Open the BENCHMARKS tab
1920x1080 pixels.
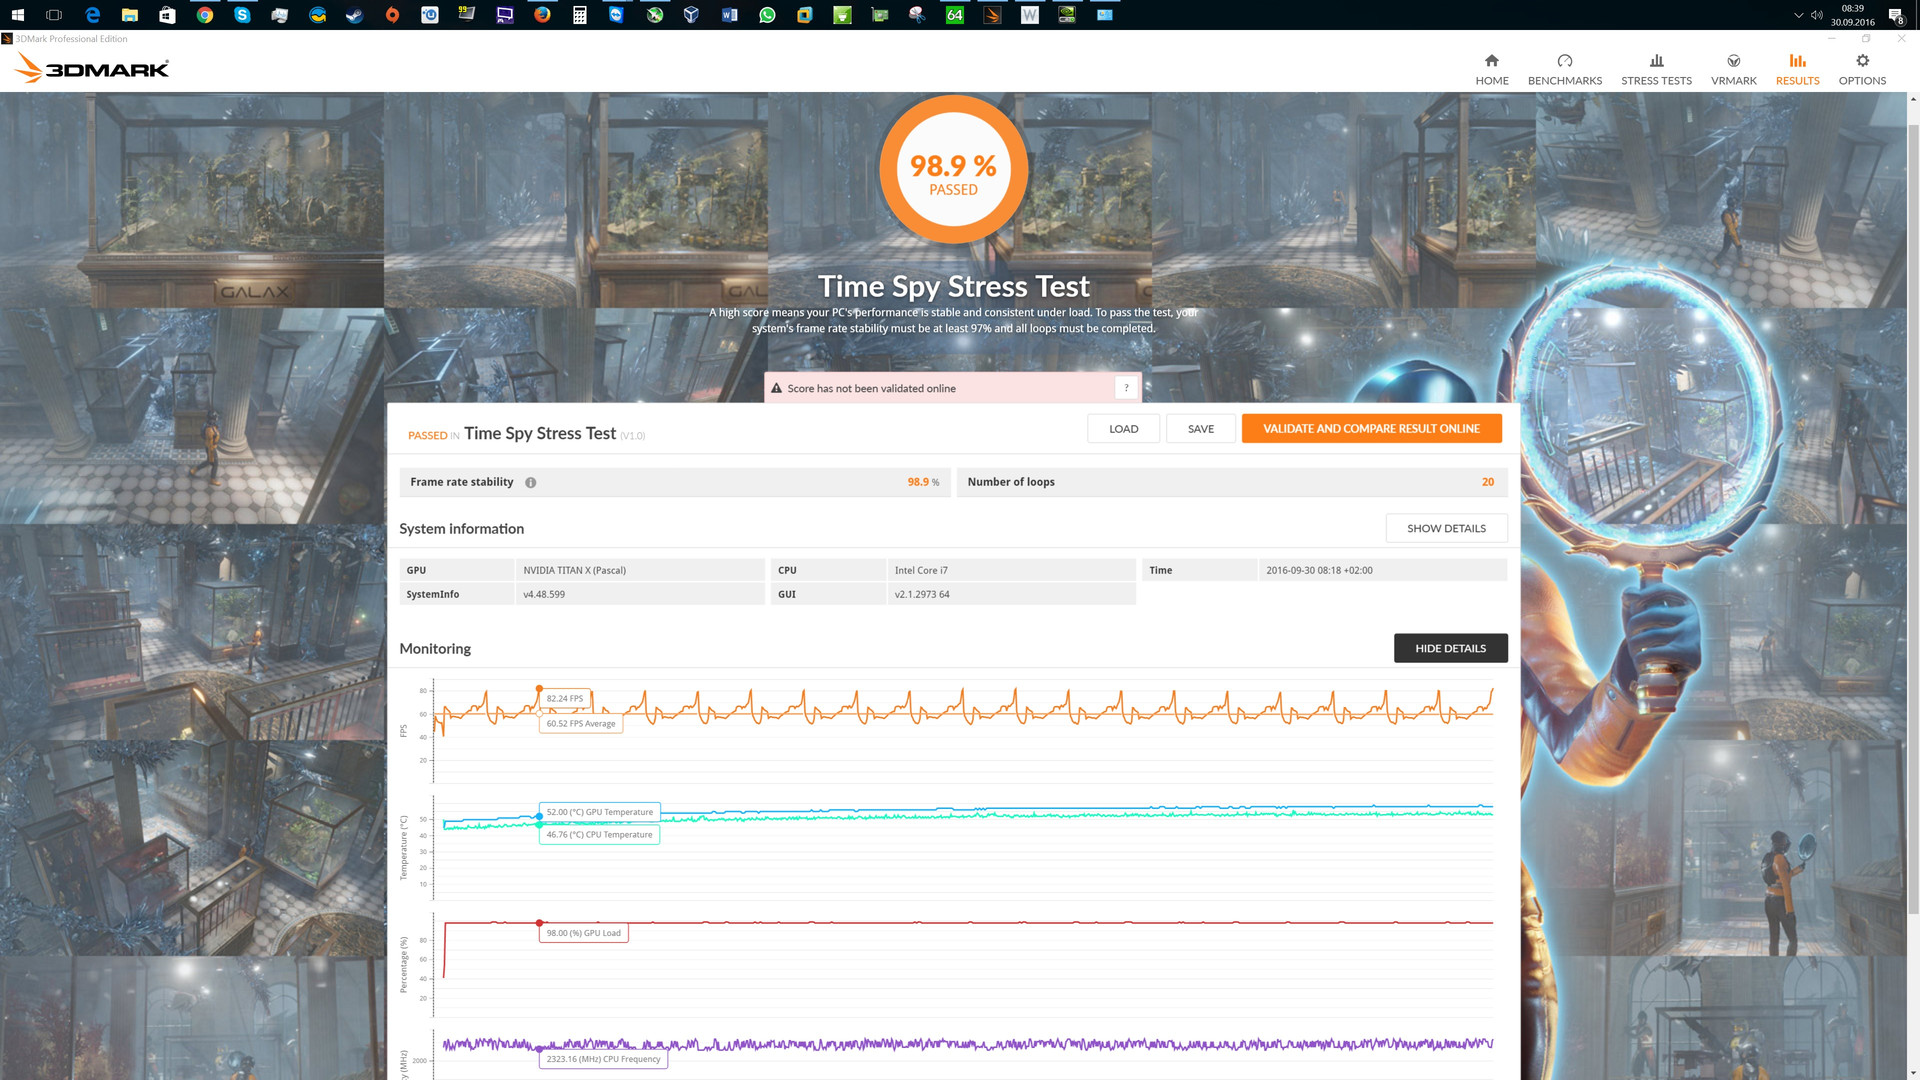tap(1564, 70)
